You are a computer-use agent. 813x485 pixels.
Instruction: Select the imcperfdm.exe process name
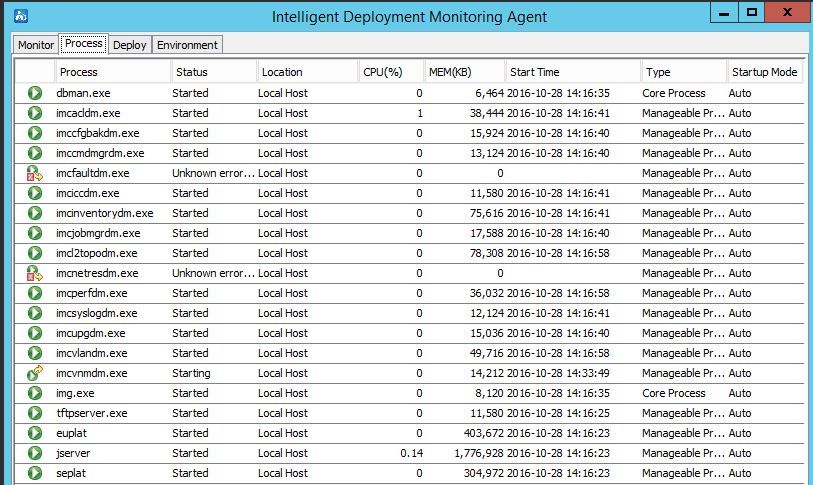pyautogui.click(x=92, y=293)
